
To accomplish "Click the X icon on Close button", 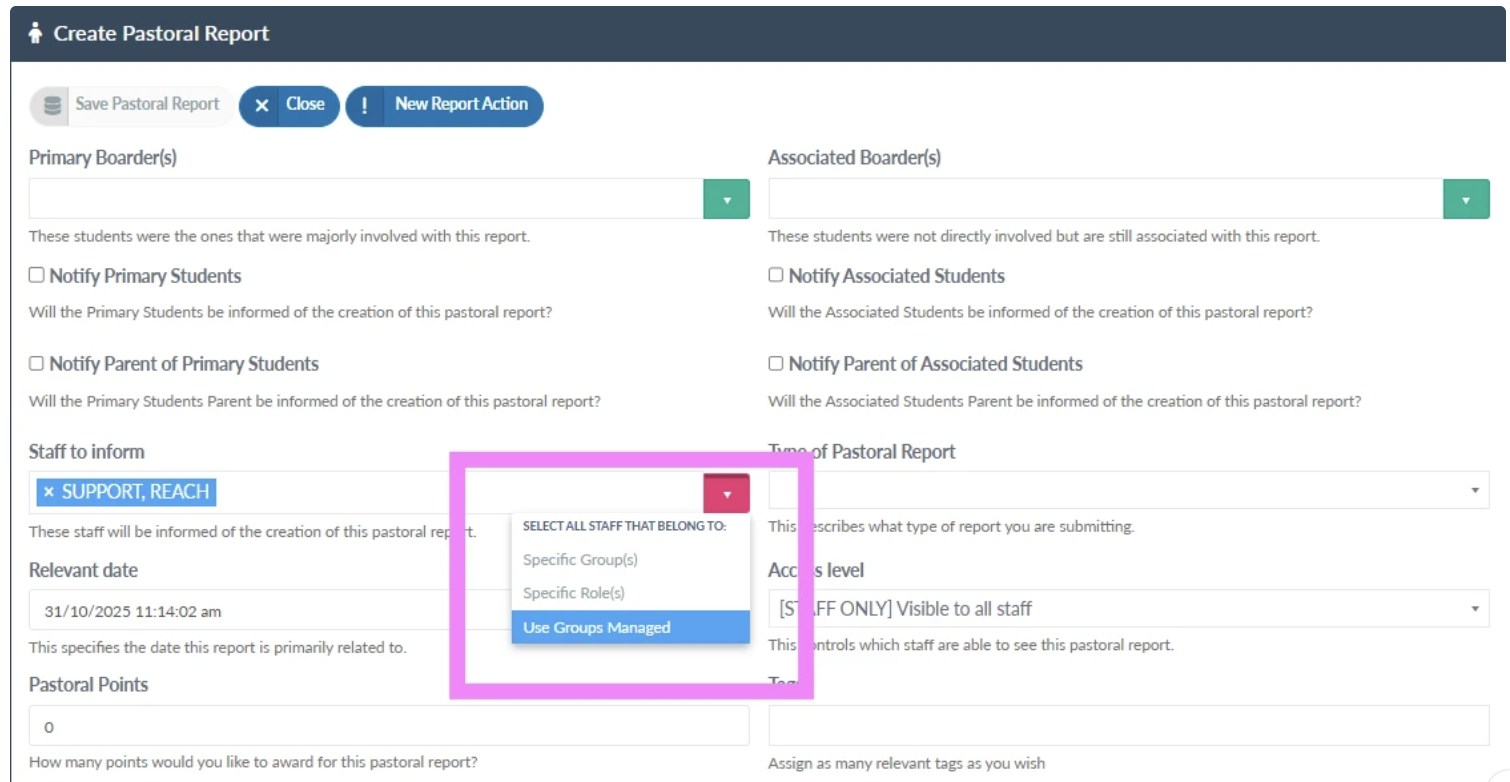I will 261,105.
